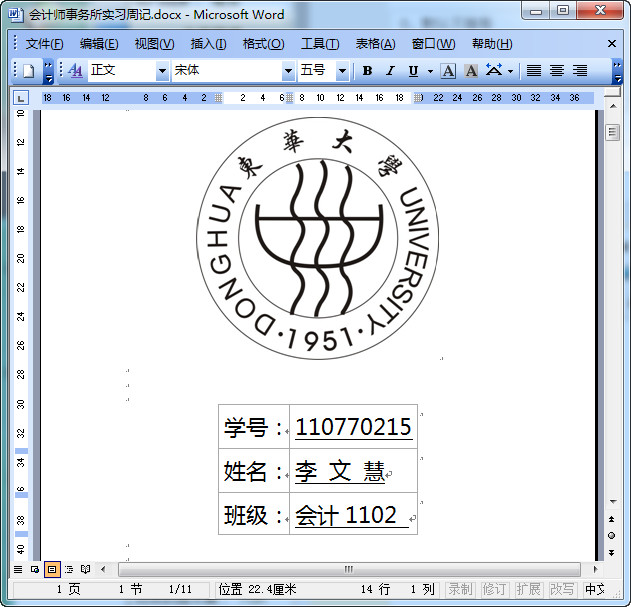Viewport: 631px width, 607px height.
Task: Go to next page button
Action: [x=612, y=552]
